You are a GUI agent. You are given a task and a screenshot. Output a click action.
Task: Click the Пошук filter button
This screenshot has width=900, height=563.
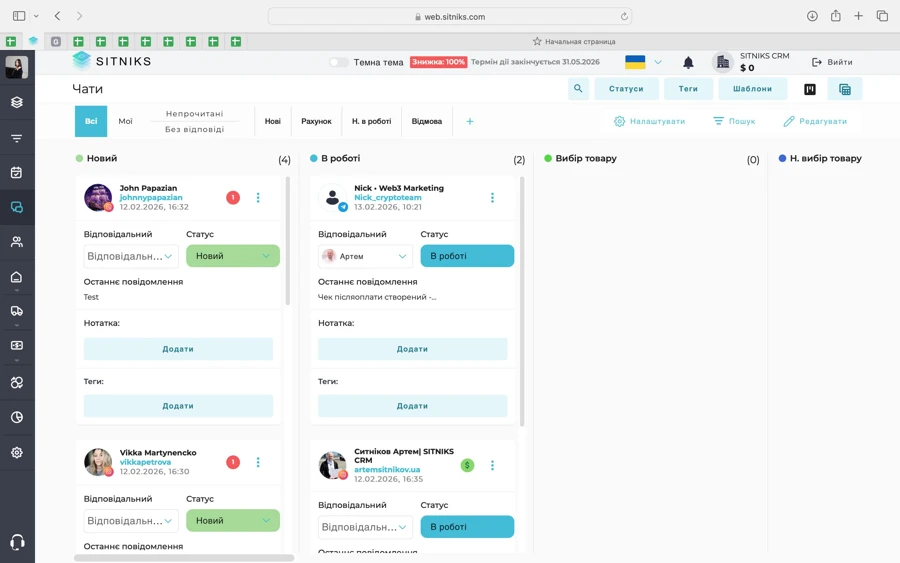[734, 121]
